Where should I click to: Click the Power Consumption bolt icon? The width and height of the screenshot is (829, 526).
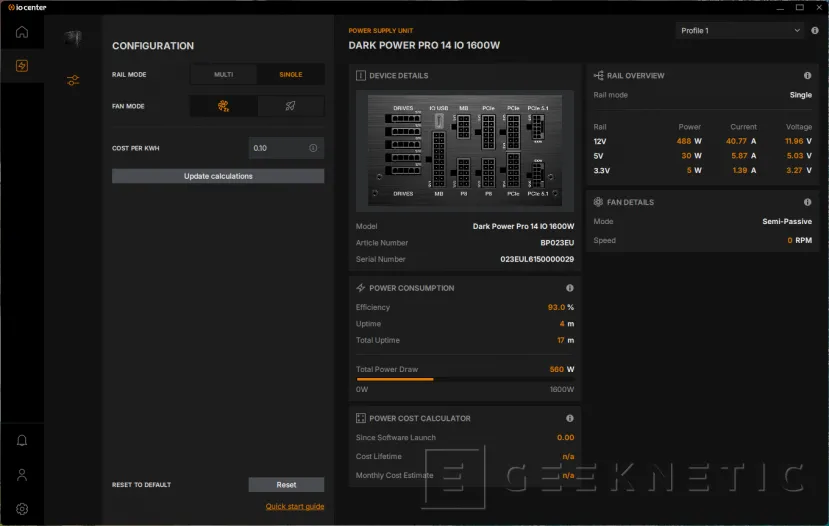pyautogui.click(x=361, y=288)
